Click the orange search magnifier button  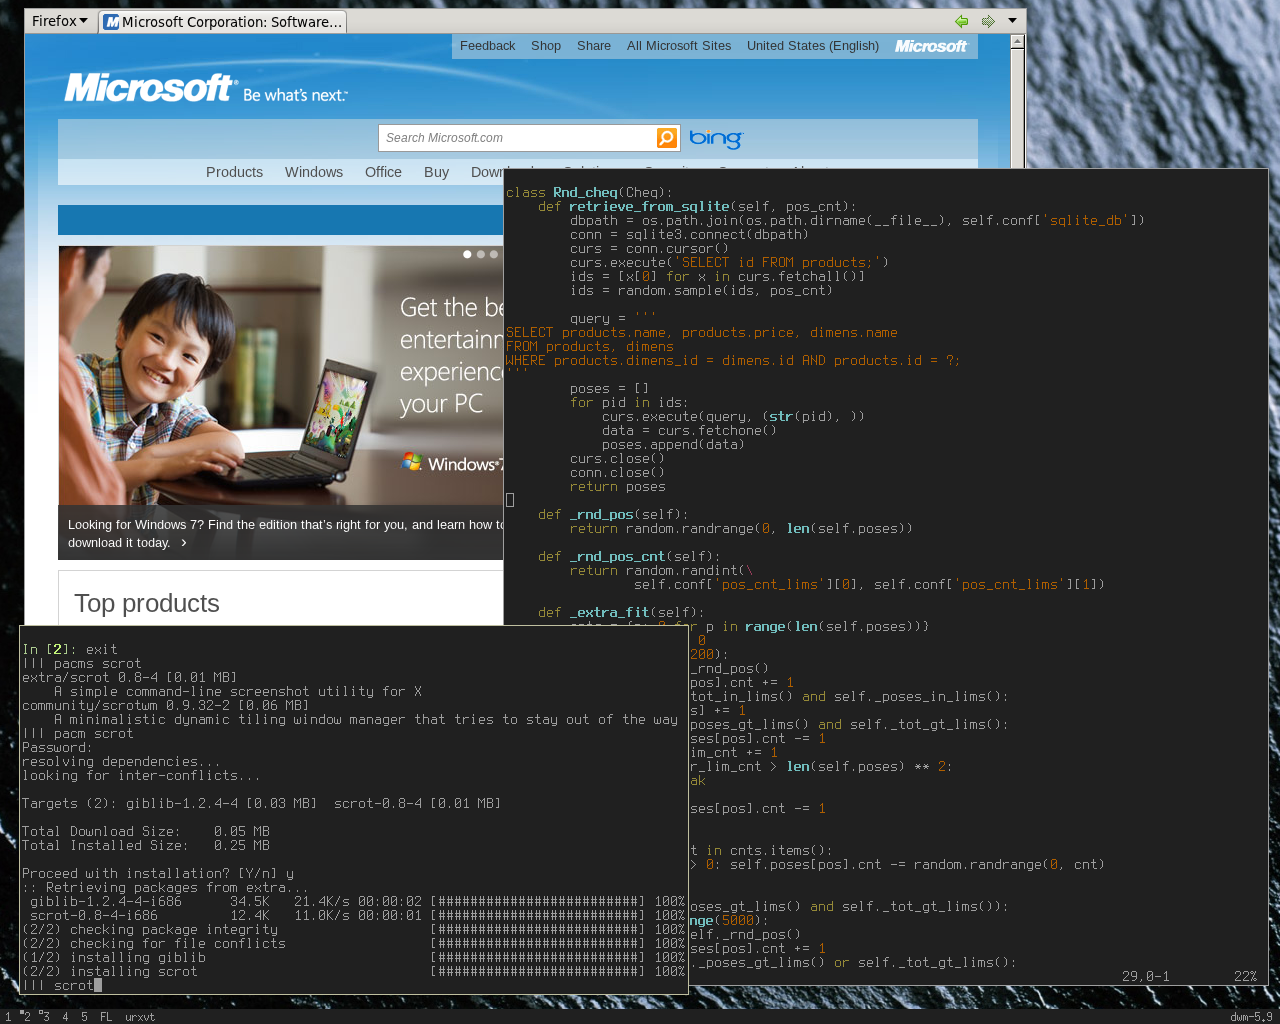(667, 138)
